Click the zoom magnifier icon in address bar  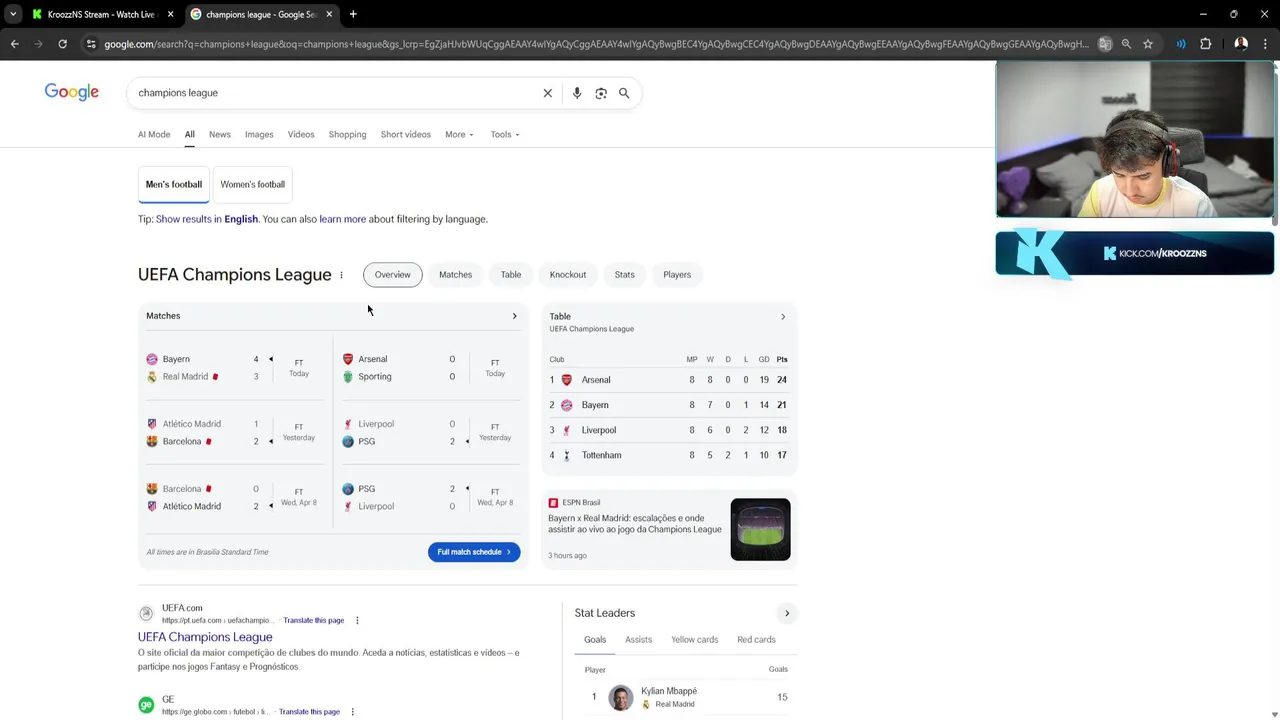click(x=1126, y=44)
